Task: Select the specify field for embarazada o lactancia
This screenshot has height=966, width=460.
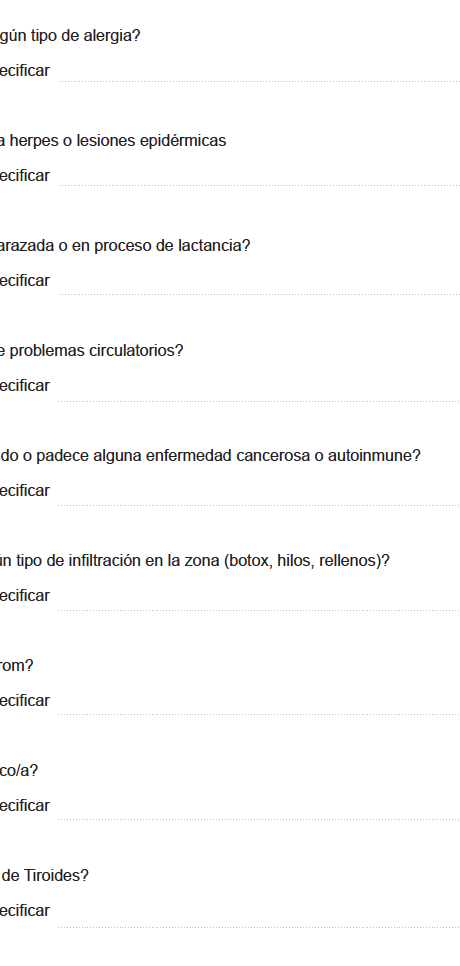Action: pos(259,281)
